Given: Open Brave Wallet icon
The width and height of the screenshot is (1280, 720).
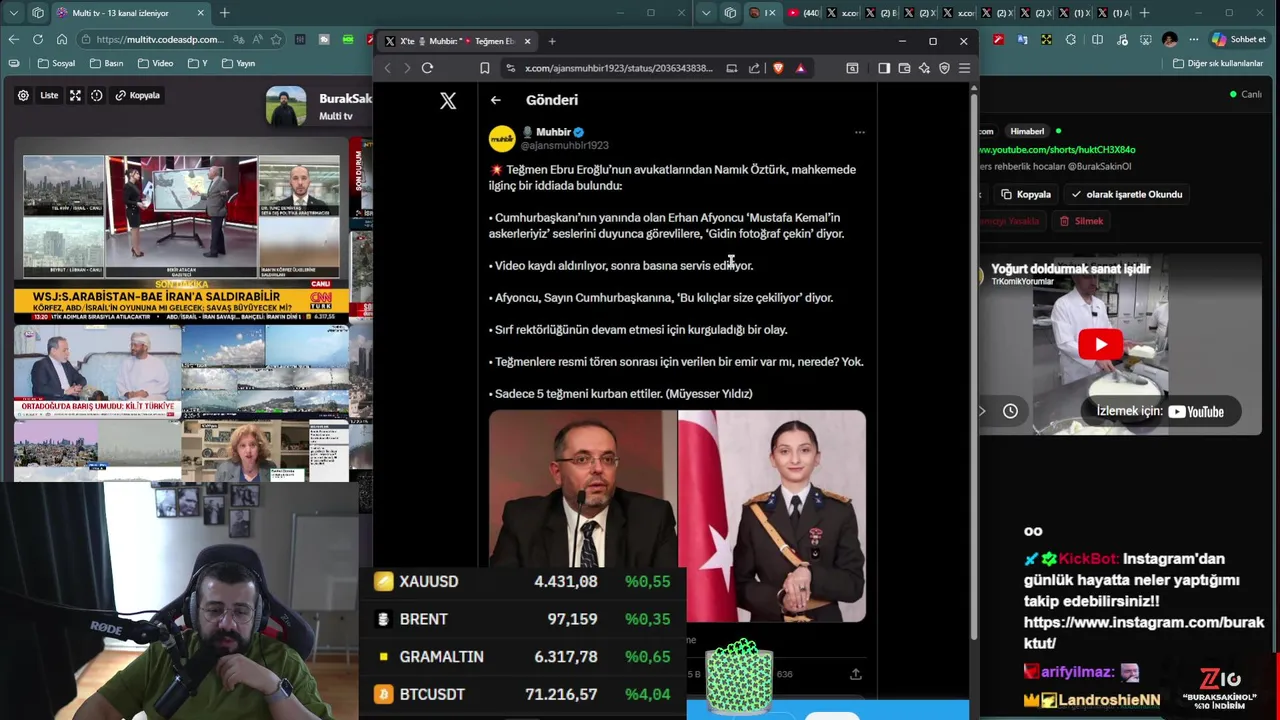Looking at the screenshot, I should 904,68.
